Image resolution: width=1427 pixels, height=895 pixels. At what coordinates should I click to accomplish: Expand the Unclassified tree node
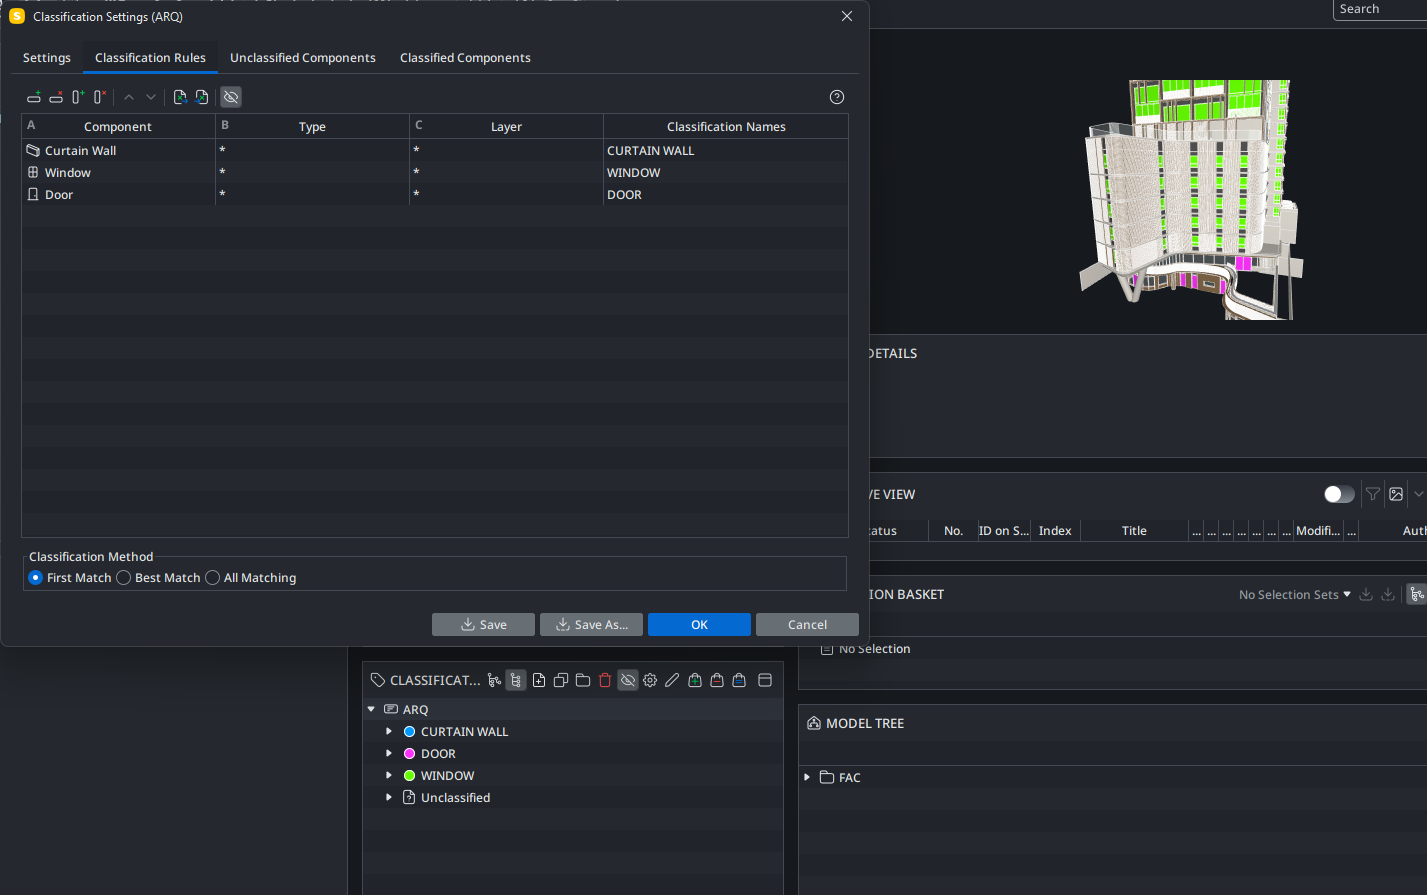tap(389, 797)
